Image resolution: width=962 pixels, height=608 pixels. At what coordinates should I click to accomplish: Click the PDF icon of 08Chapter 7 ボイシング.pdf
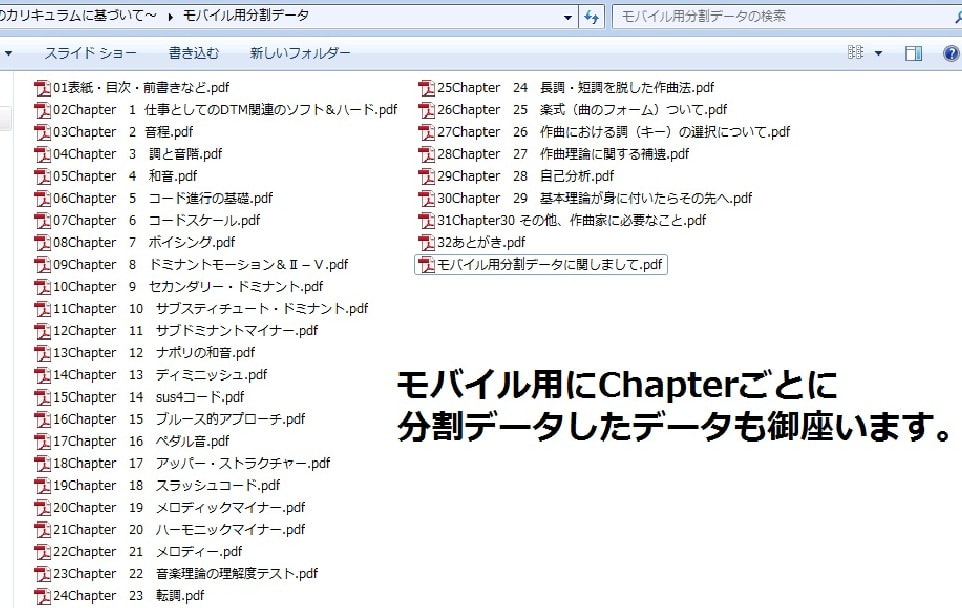(42, 243)
